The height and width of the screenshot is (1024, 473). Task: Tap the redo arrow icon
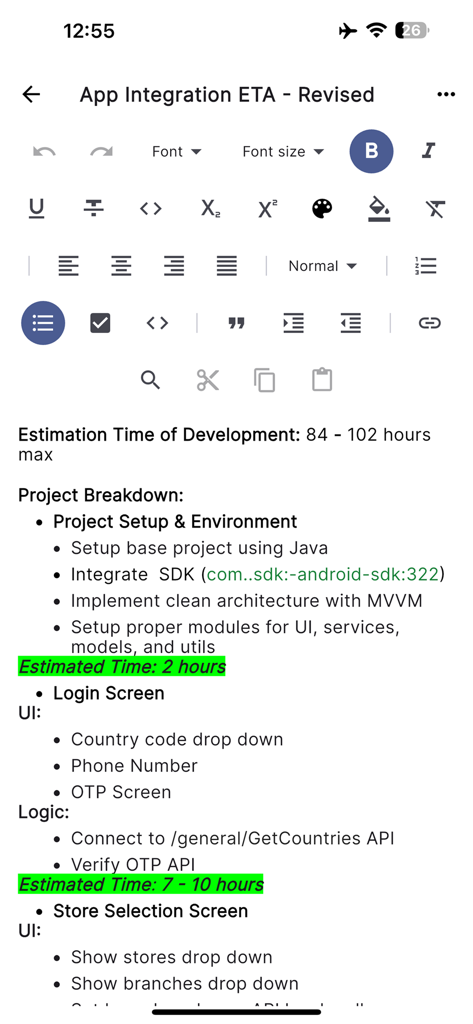tap(101, 152)
